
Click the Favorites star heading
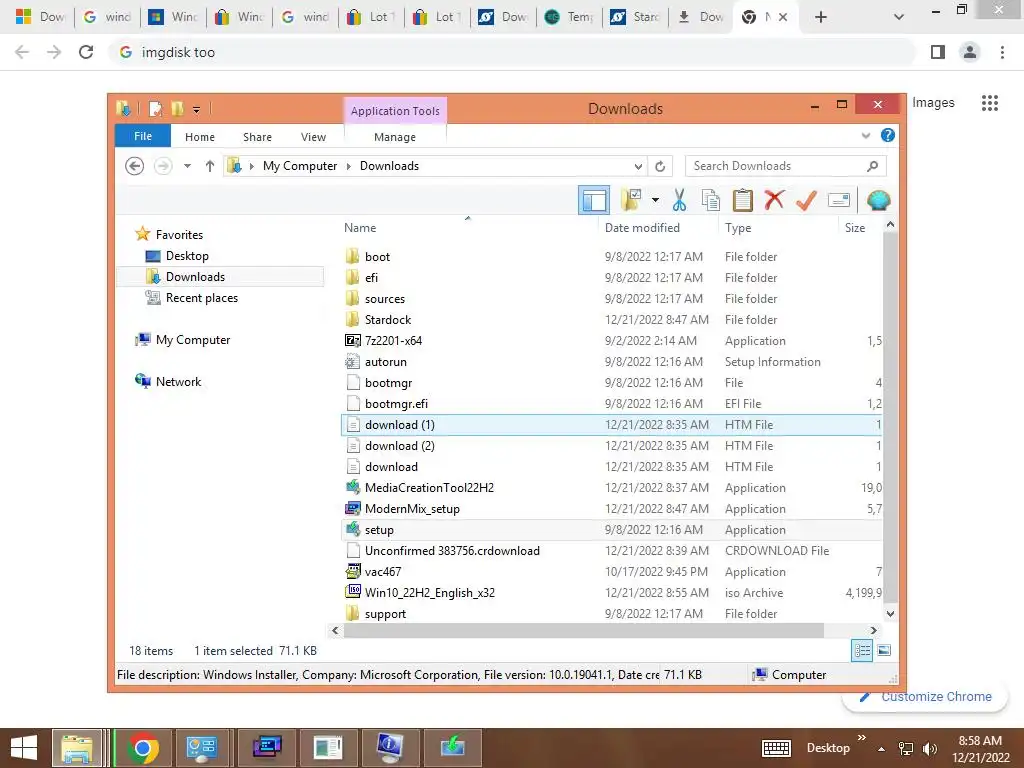179,234
